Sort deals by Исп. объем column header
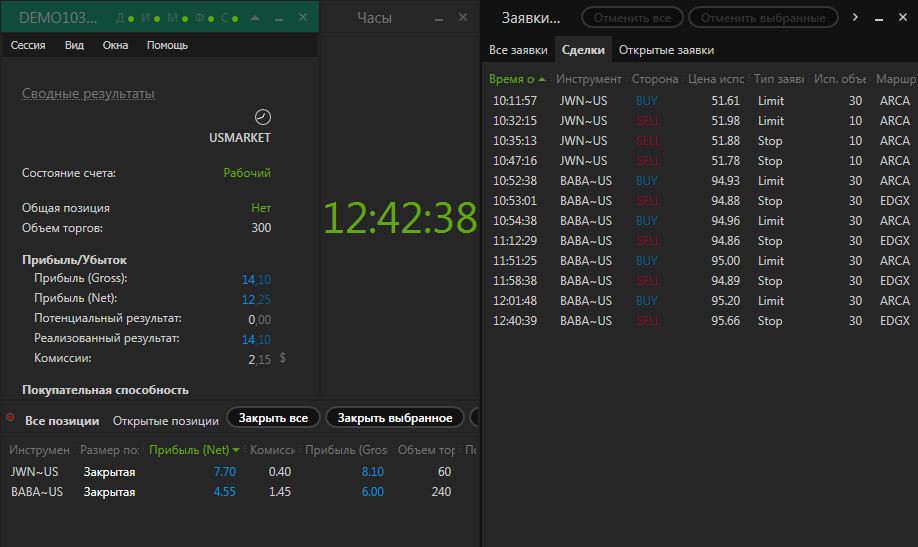 pos(840,78)
